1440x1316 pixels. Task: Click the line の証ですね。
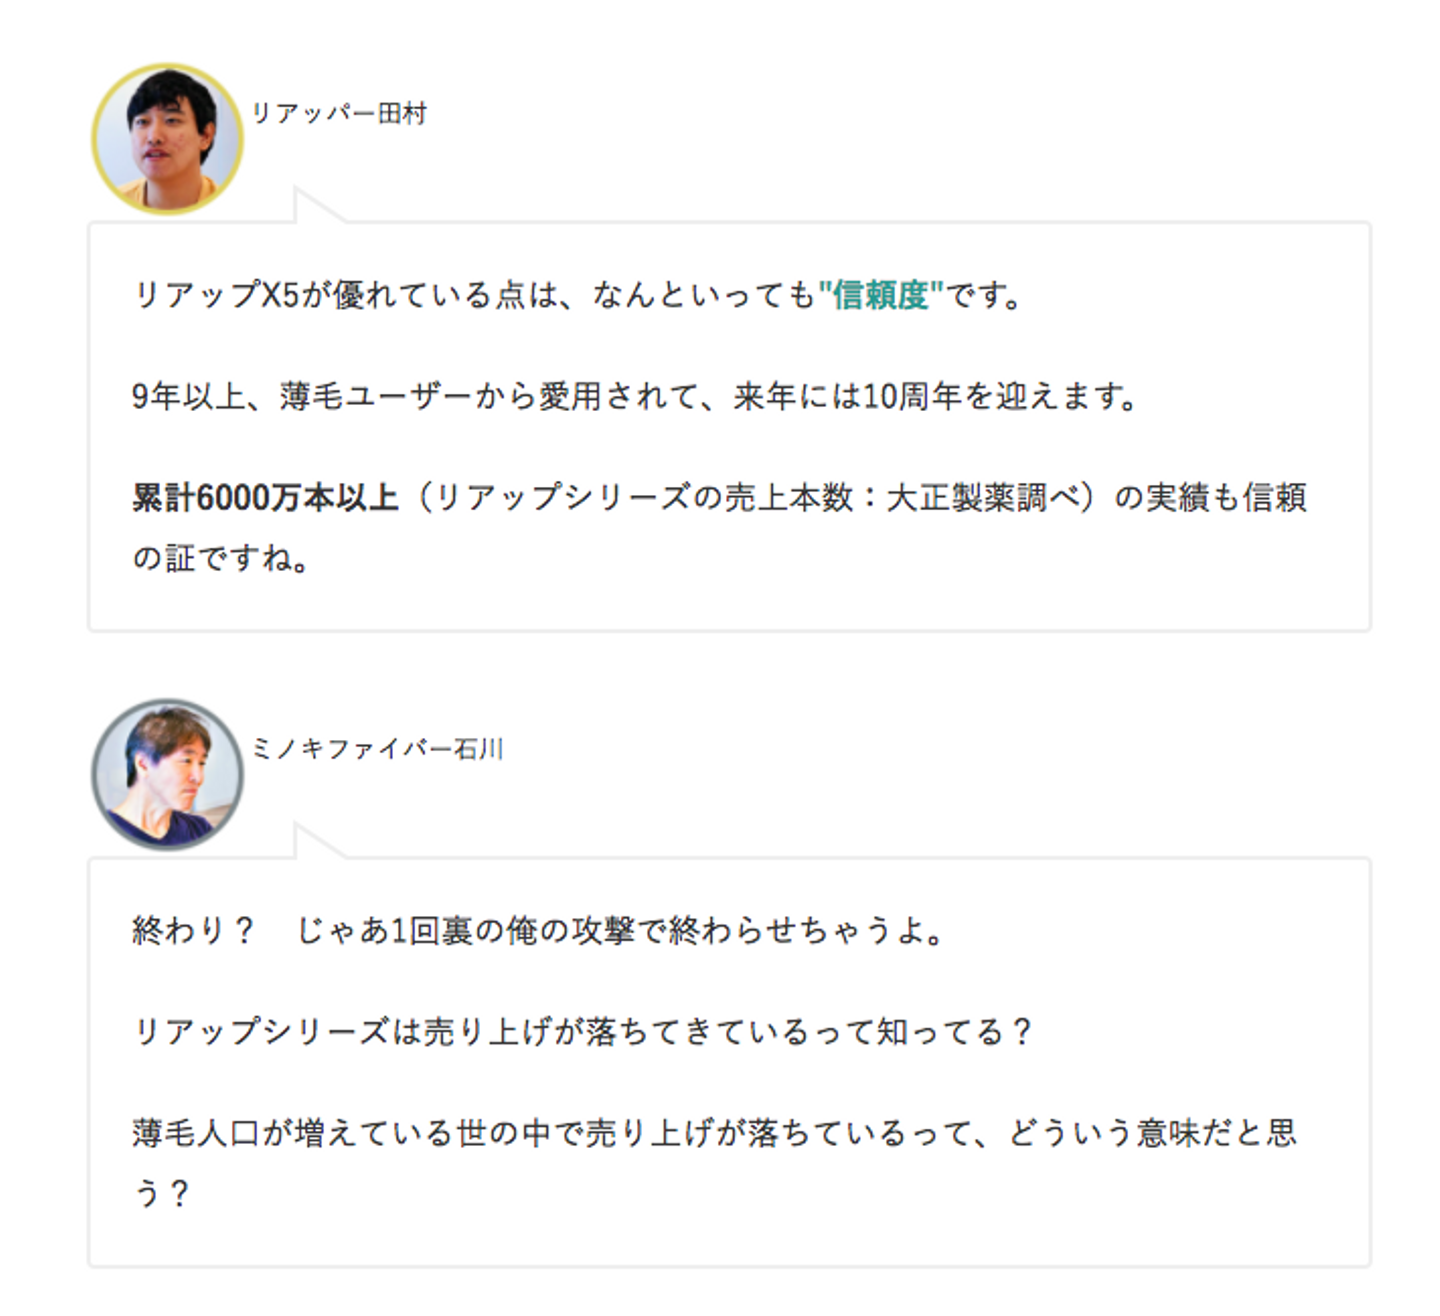coord(220,558)
